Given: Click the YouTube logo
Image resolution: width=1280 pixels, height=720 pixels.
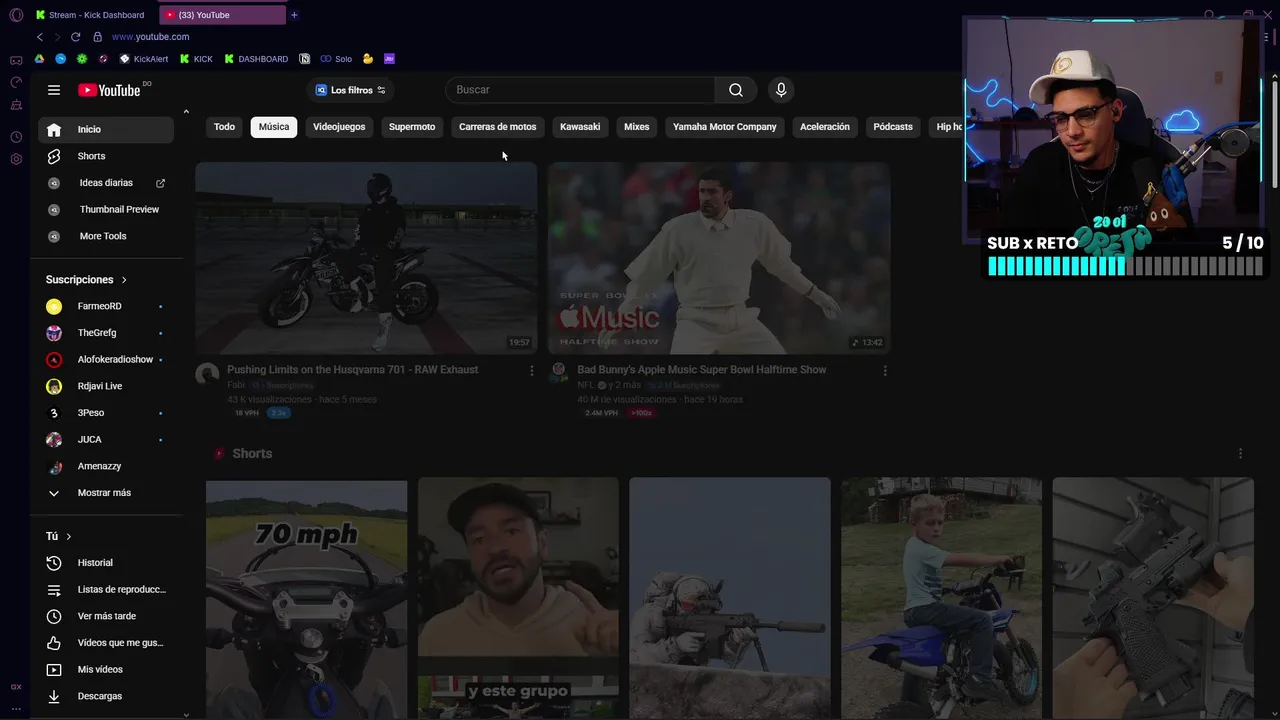Looking at the screenshot, I should pos(109,90).
